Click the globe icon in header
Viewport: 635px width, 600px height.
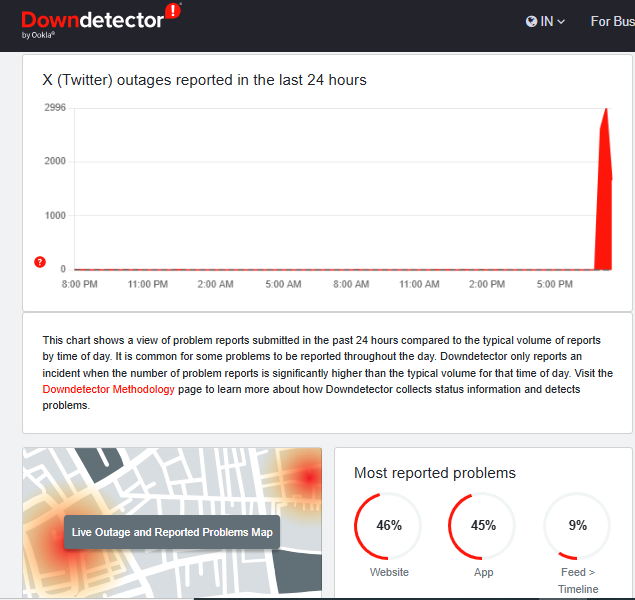click(x=531, y=21)
